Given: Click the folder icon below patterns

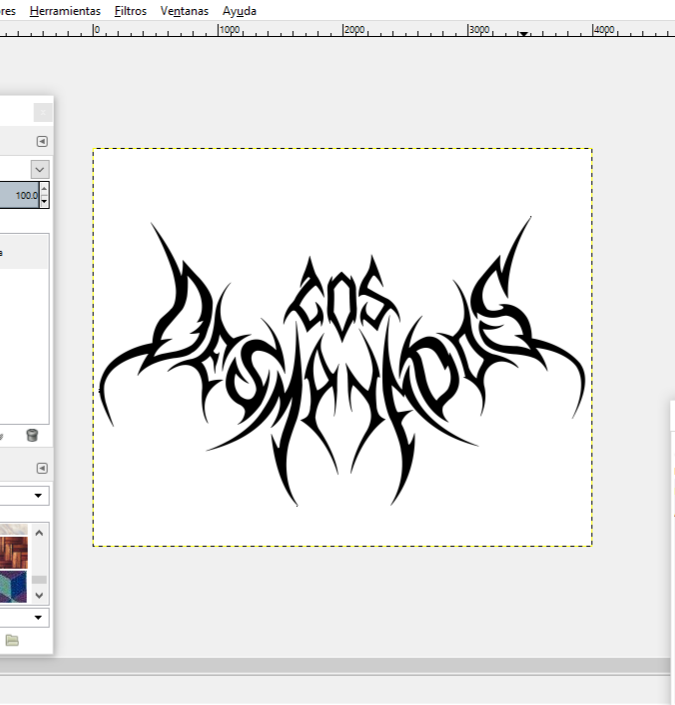Looking at the screenshot, I should 12,640.
